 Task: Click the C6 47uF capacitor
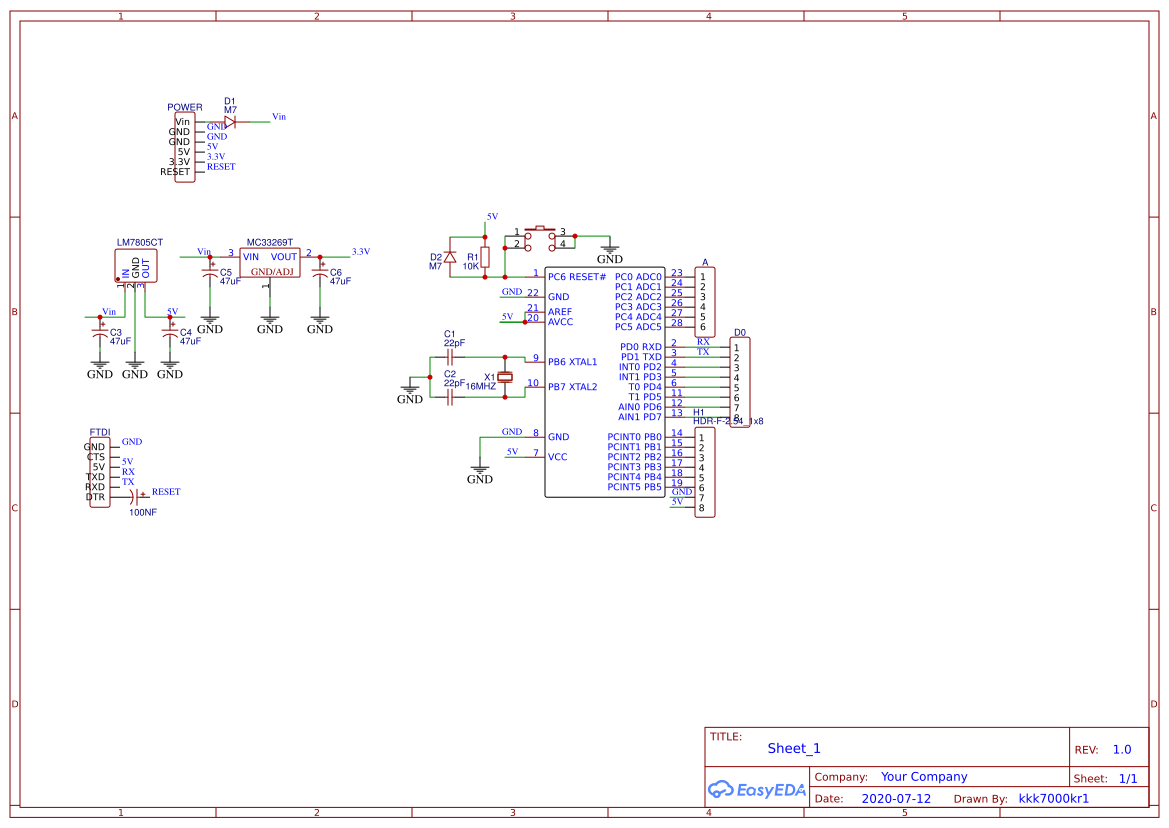tap(320, 272)
